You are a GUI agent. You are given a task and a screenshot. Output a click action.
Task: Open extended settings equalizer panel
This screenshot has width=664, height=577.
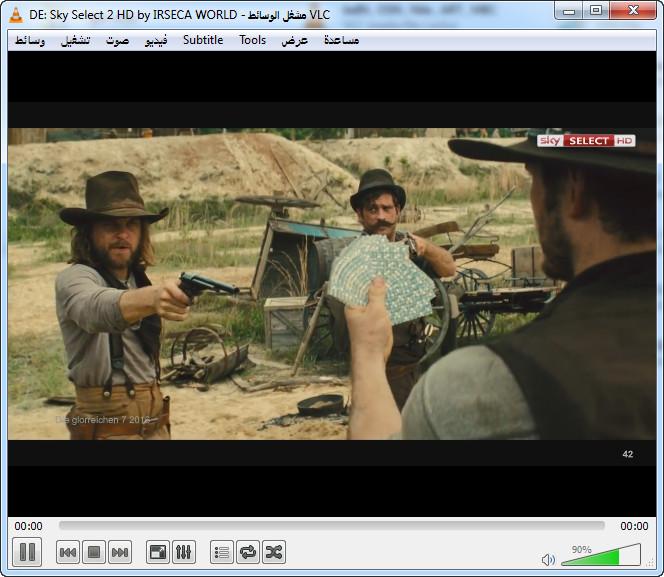click(184, 552)
